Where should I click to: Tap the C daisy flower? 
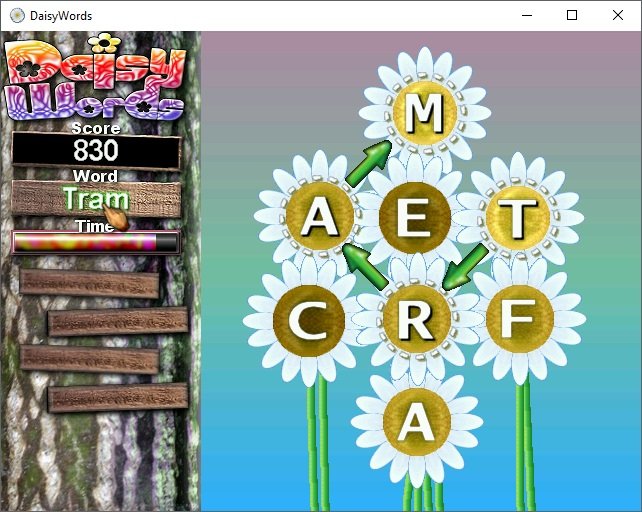[308, 320]
